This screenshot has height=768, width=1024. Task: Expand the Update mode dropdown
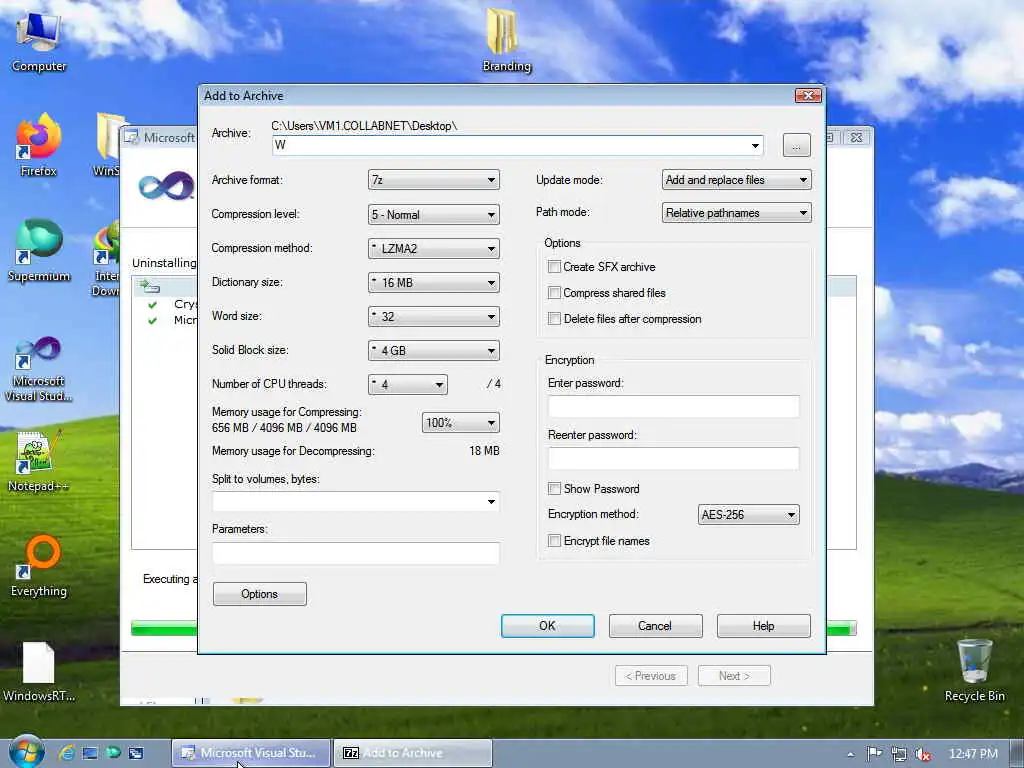coord(737,180)
